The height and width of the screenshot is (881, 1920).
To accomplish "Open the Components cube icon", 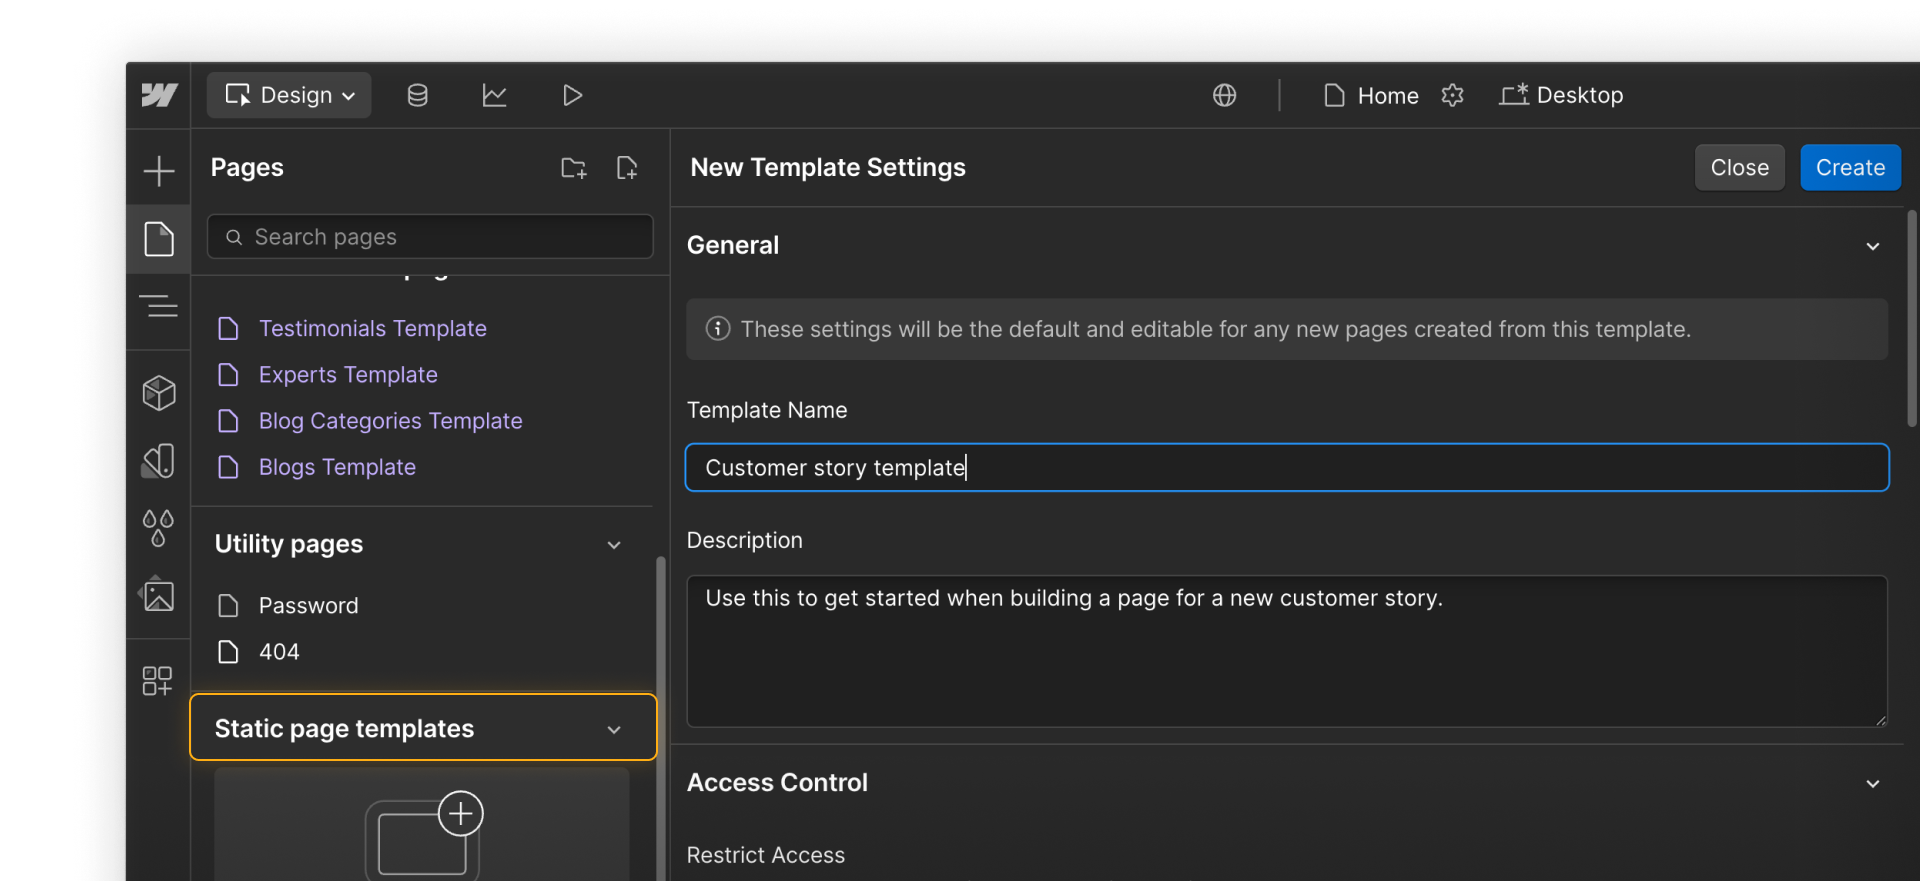I will 159,393.
